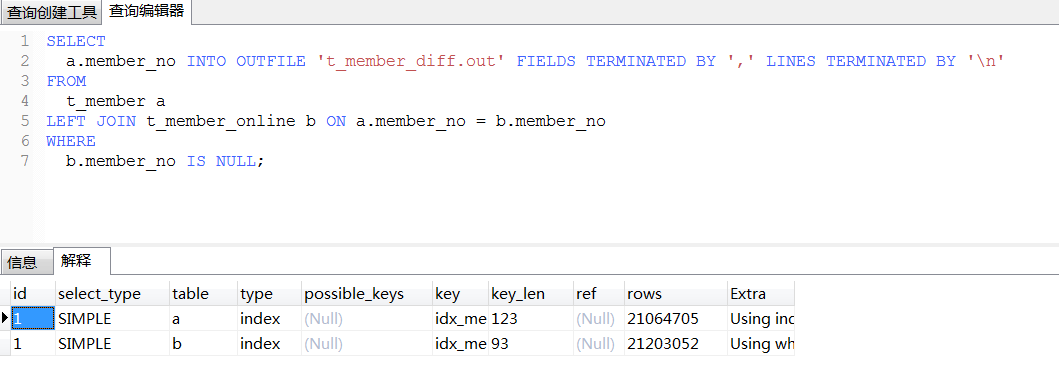Click the table cell showing b
This screenshot has height=367, width=1059.
(203, 343)
